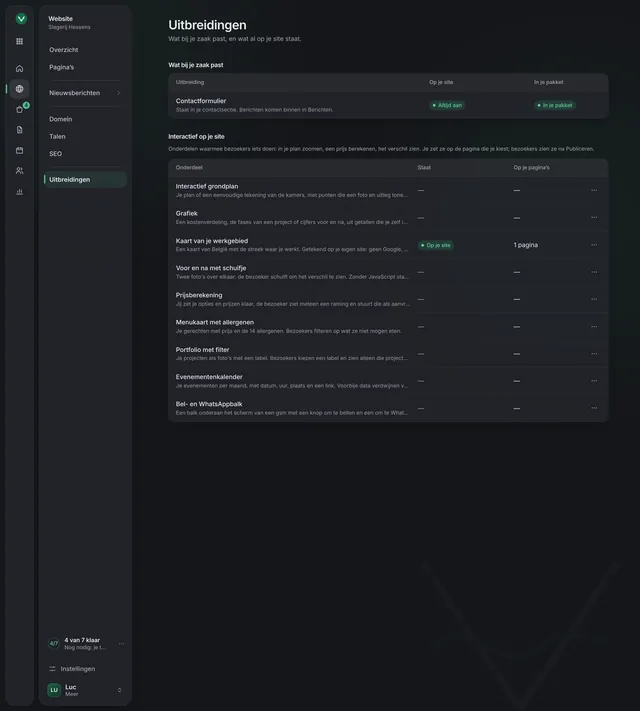Image resolution: width=640 pixels, height=711 pixels.
Task: Open Instellingen at sidebar bottom
Action: pos(78,669)
